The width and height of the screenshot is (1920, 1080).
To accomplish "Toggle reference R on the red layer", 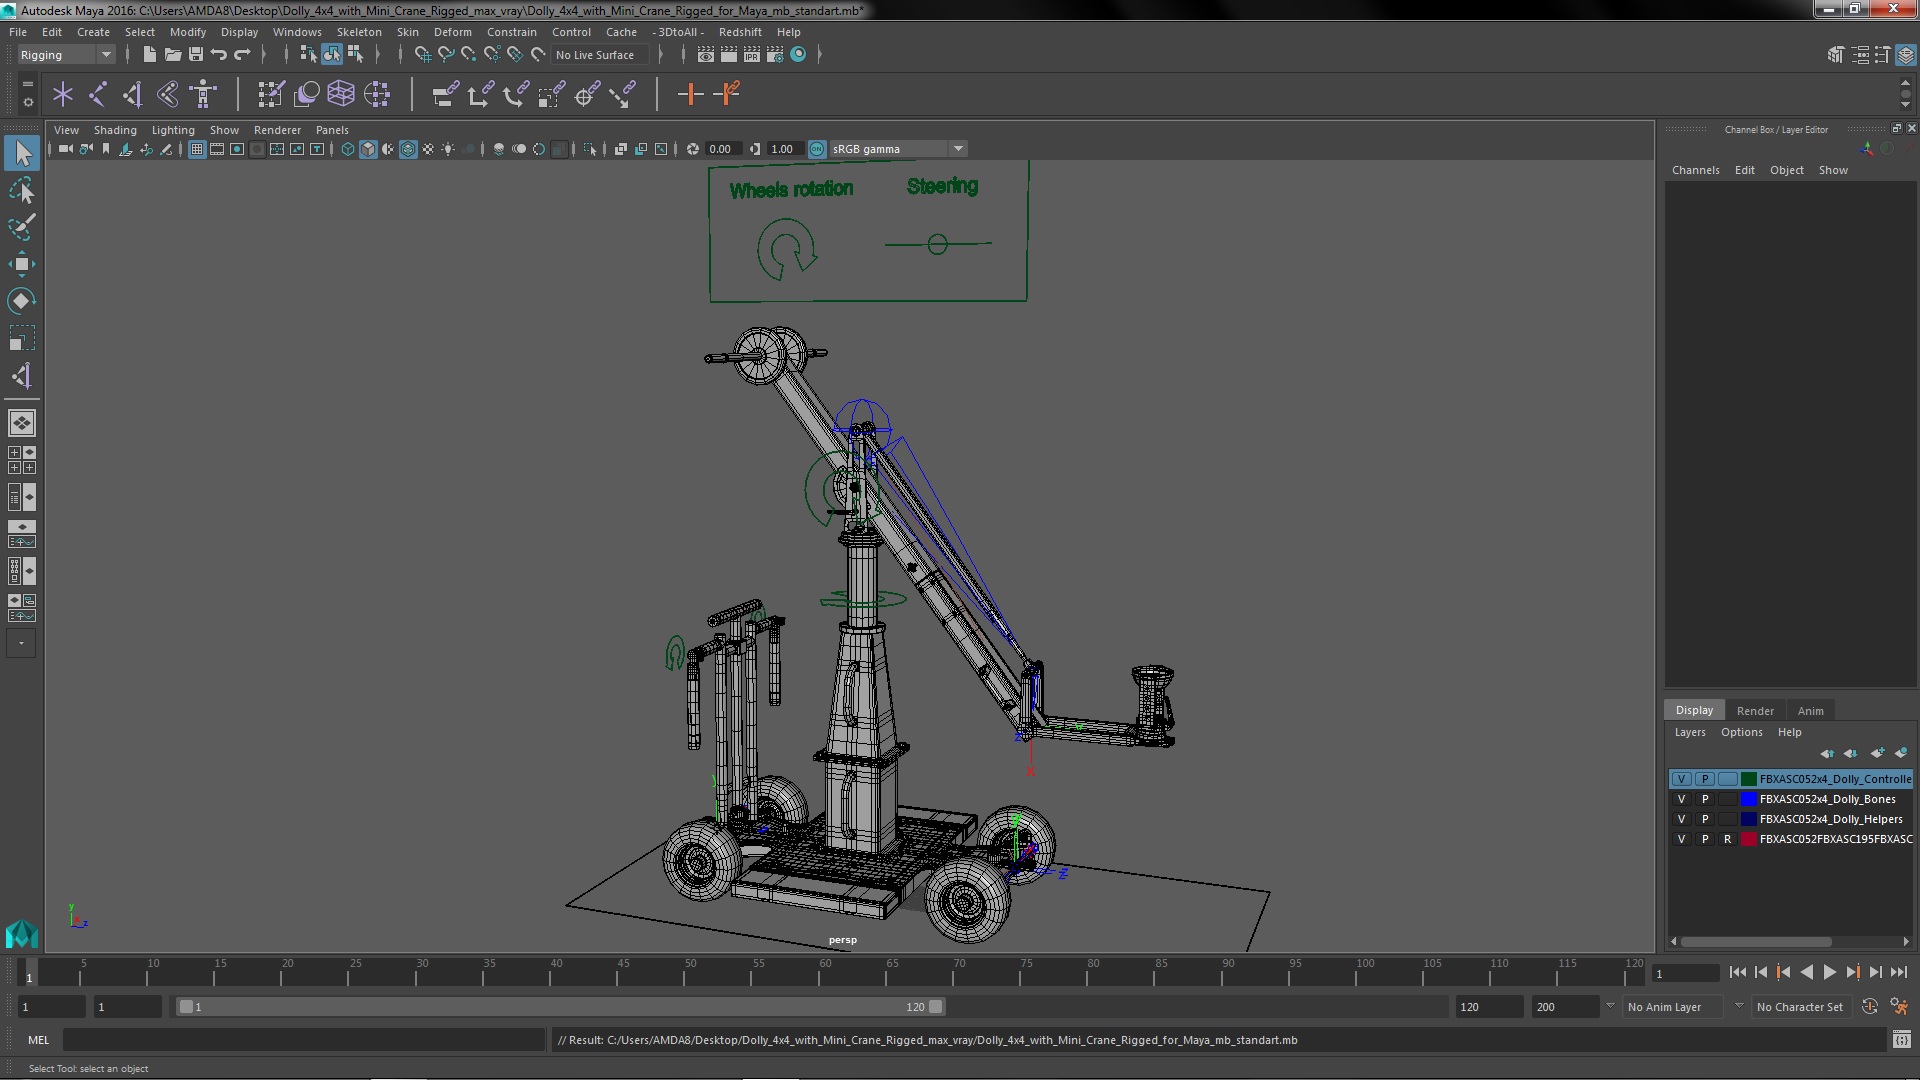I will (x=1727, y=839).
